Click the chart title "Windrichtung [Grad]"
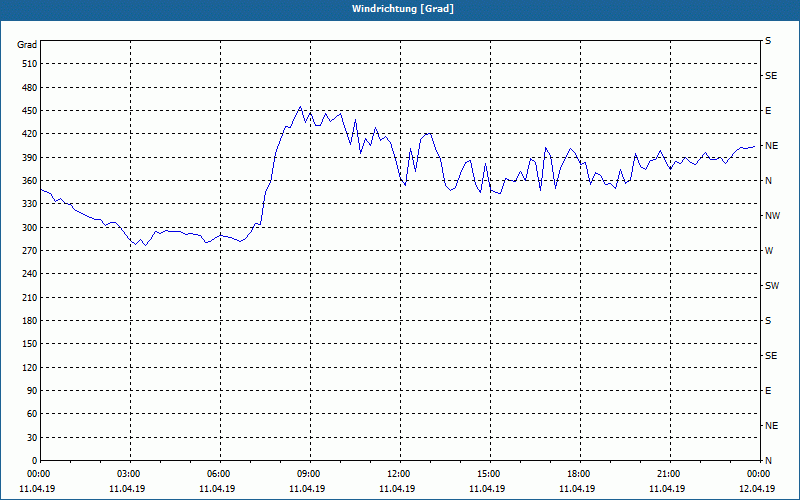Image resolution: width=800 pixels, height=500 pixels. pos(403,9)
